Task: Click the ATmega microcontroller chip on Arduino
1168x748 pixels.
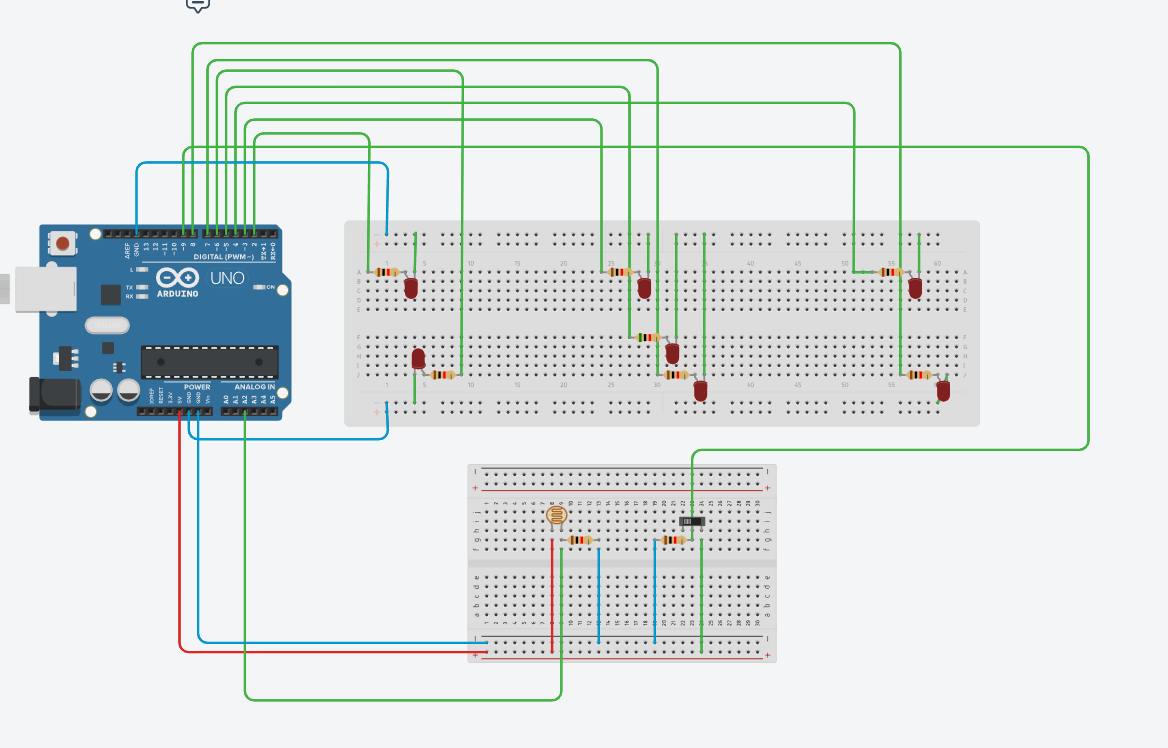Action: click(210, 362)
